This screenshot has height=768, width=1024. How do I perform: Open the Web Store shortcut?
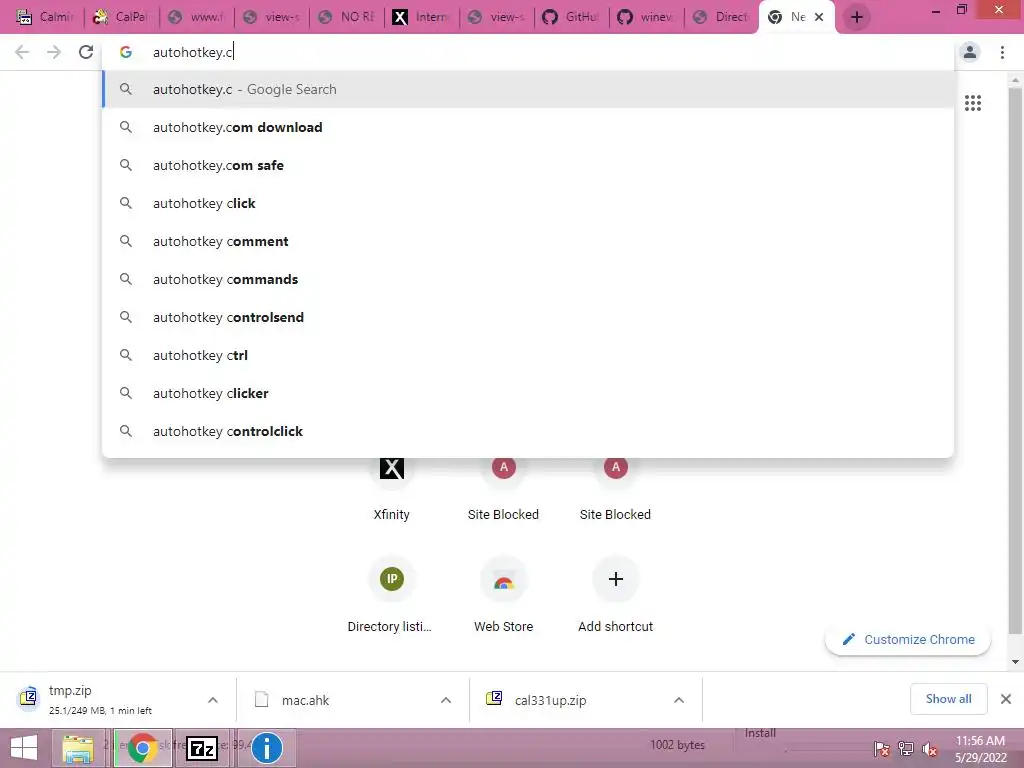tap(504, 594)
